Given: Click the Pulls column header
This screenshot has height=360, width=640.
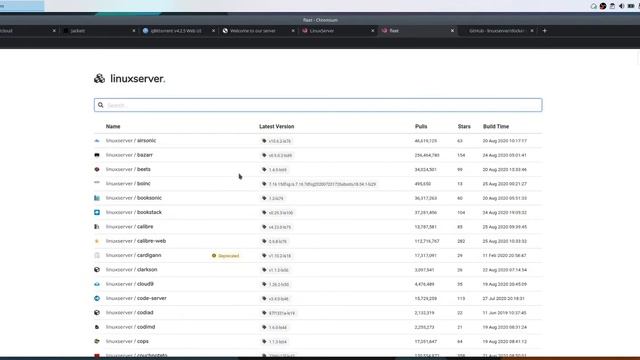Looking at the screenshot, I should click(x=421, y=127).
